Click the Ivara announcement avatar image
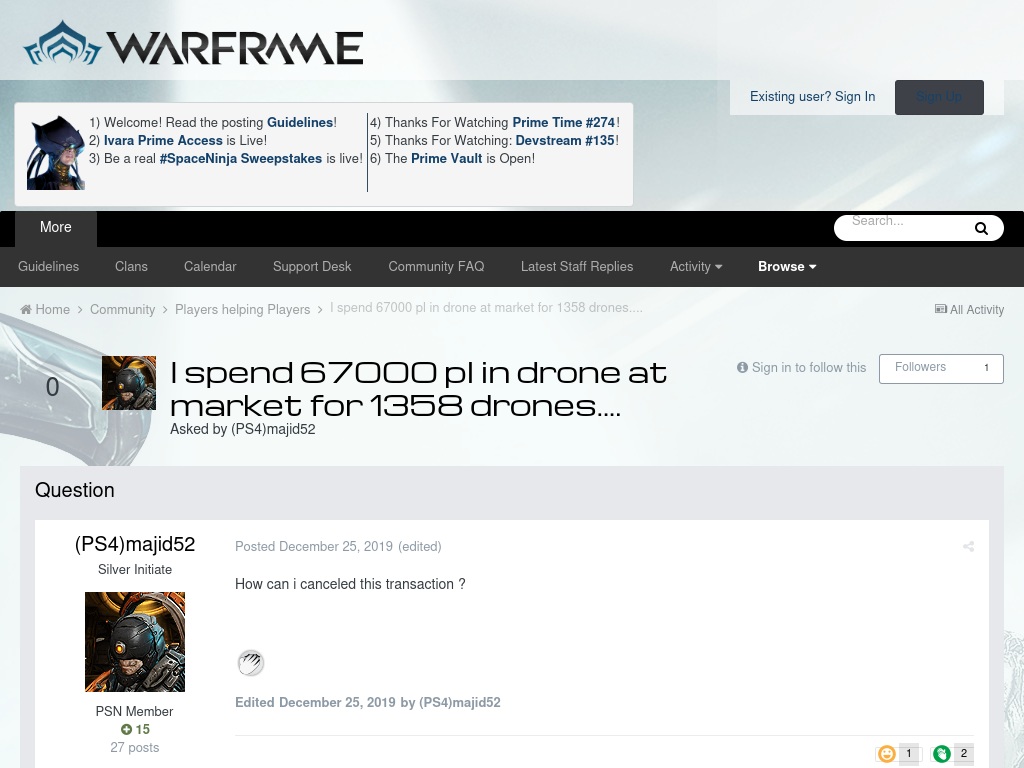The image size is (1024, 768). pyautogui.click(x=56, y=153)
